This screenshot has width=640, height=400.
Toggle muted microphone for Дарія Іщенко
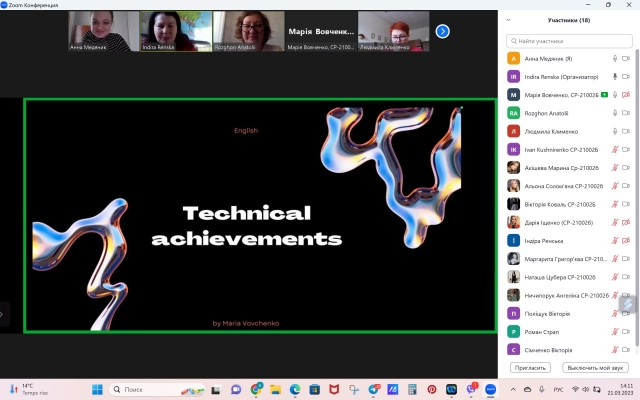tap(615, 223)
